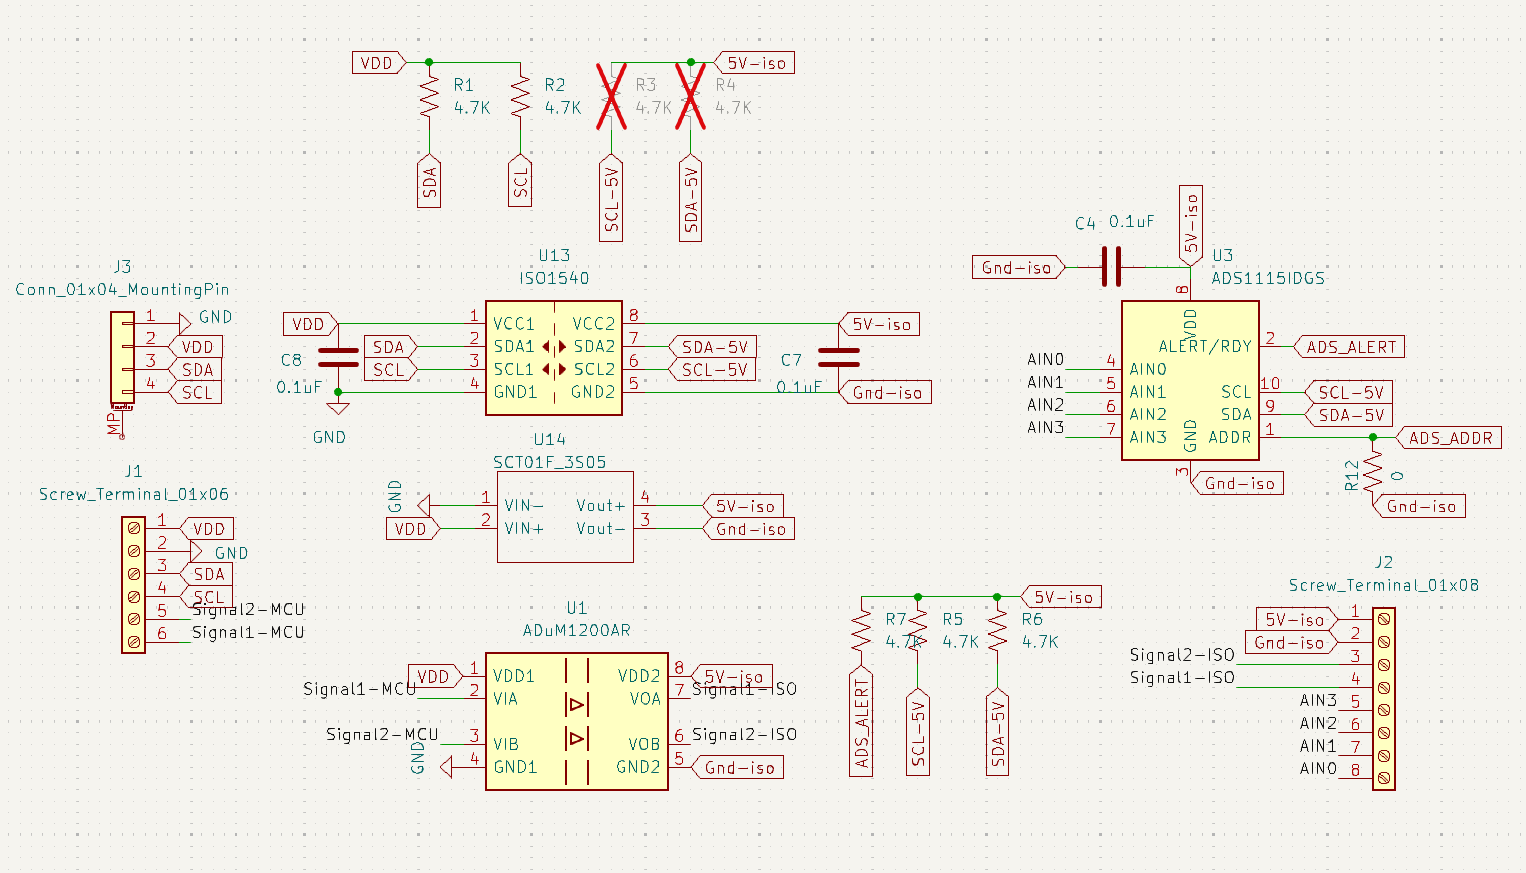Select the vertical SDA label below R1
This screenshot has height=873, width=1526.
coord(429,181)
